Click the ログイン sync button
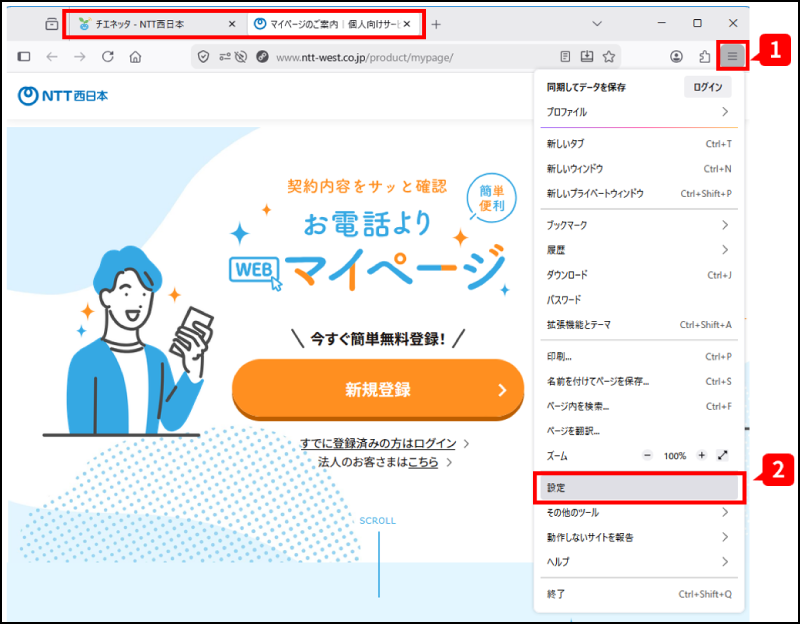Screen dimensions: 800x624 (x=707, y=87)
